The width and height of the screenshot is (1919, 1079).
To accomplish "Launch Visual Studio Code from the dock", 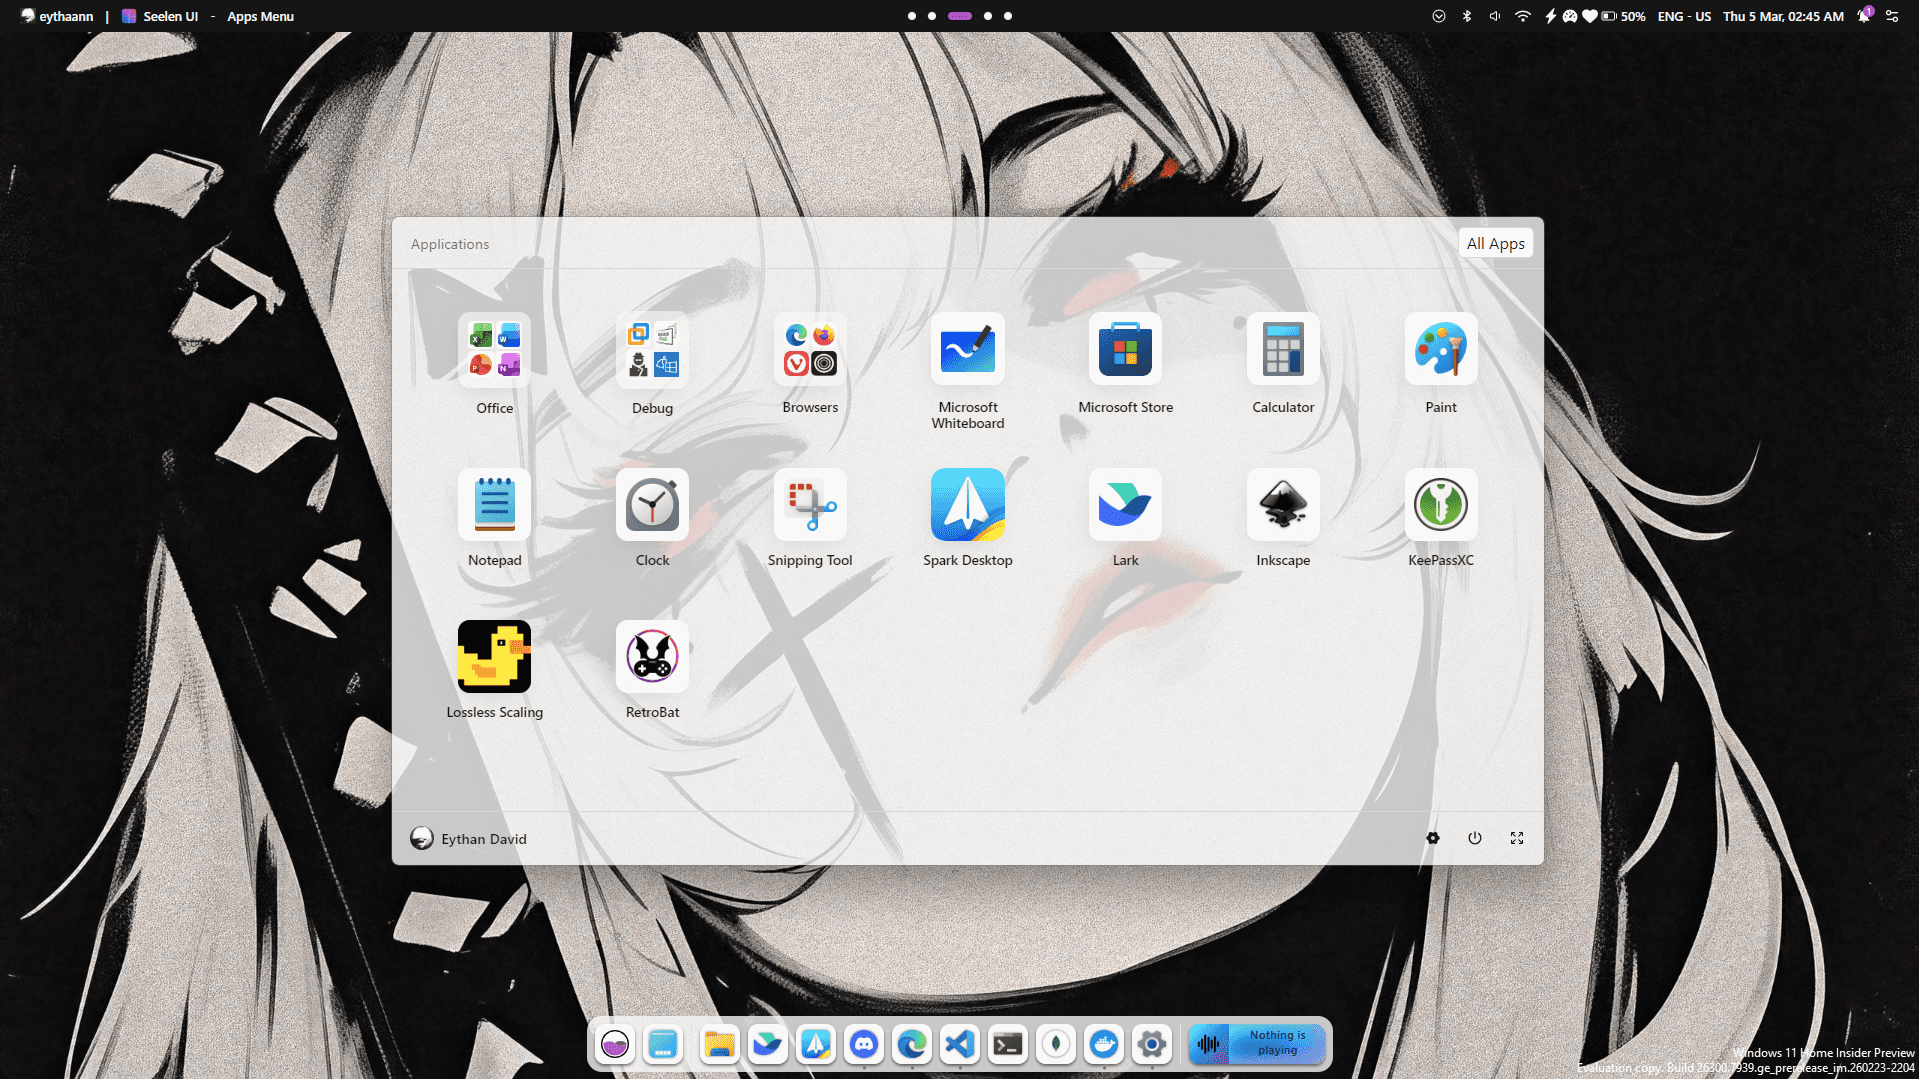I will click(959, 1044).
